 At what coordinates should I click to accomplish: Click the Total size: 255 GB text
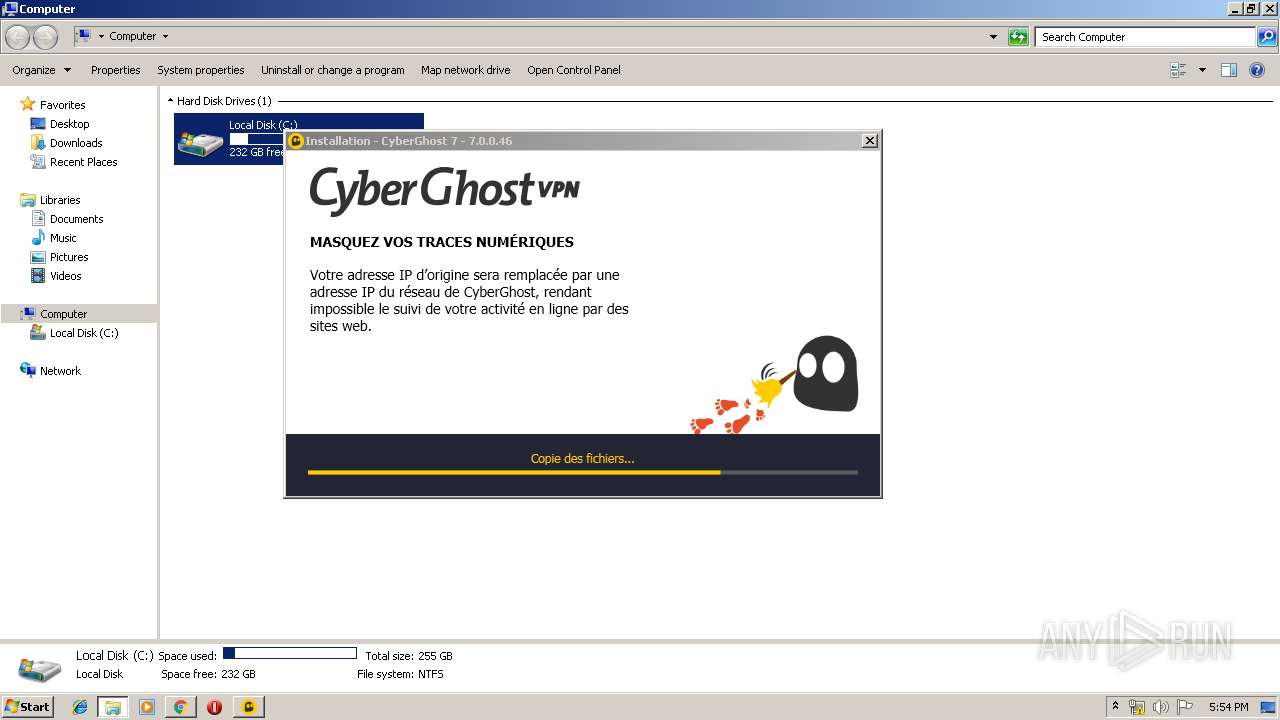(x=409, y=656)
